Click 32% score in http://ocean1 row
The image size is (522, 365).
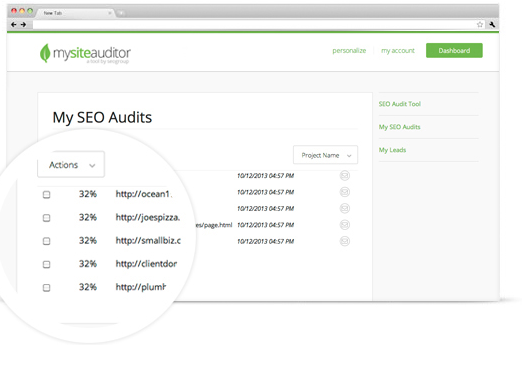click(88, 194)
